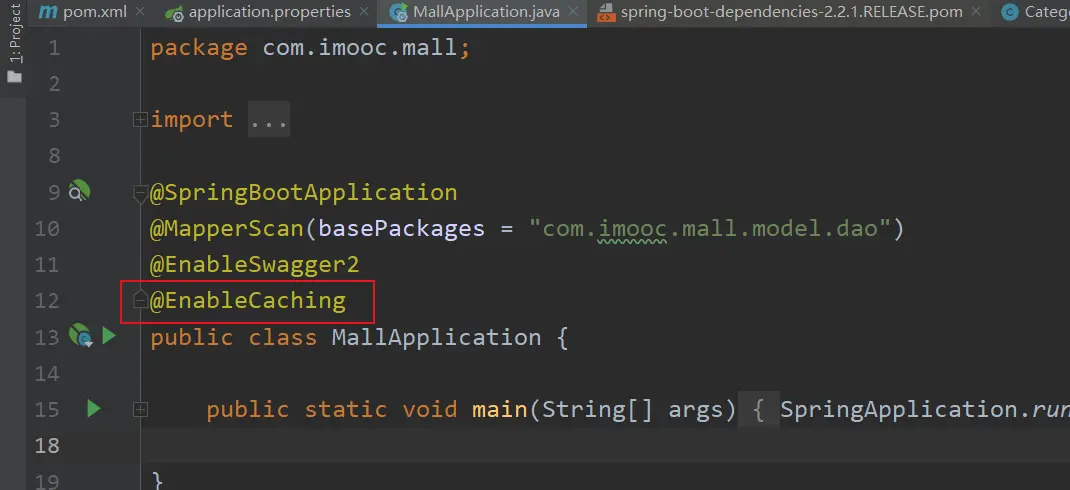The width and height of the screenshot is (1070, 490).
Task: Close the pom.xml tab
Action: [x=140, y=12]
